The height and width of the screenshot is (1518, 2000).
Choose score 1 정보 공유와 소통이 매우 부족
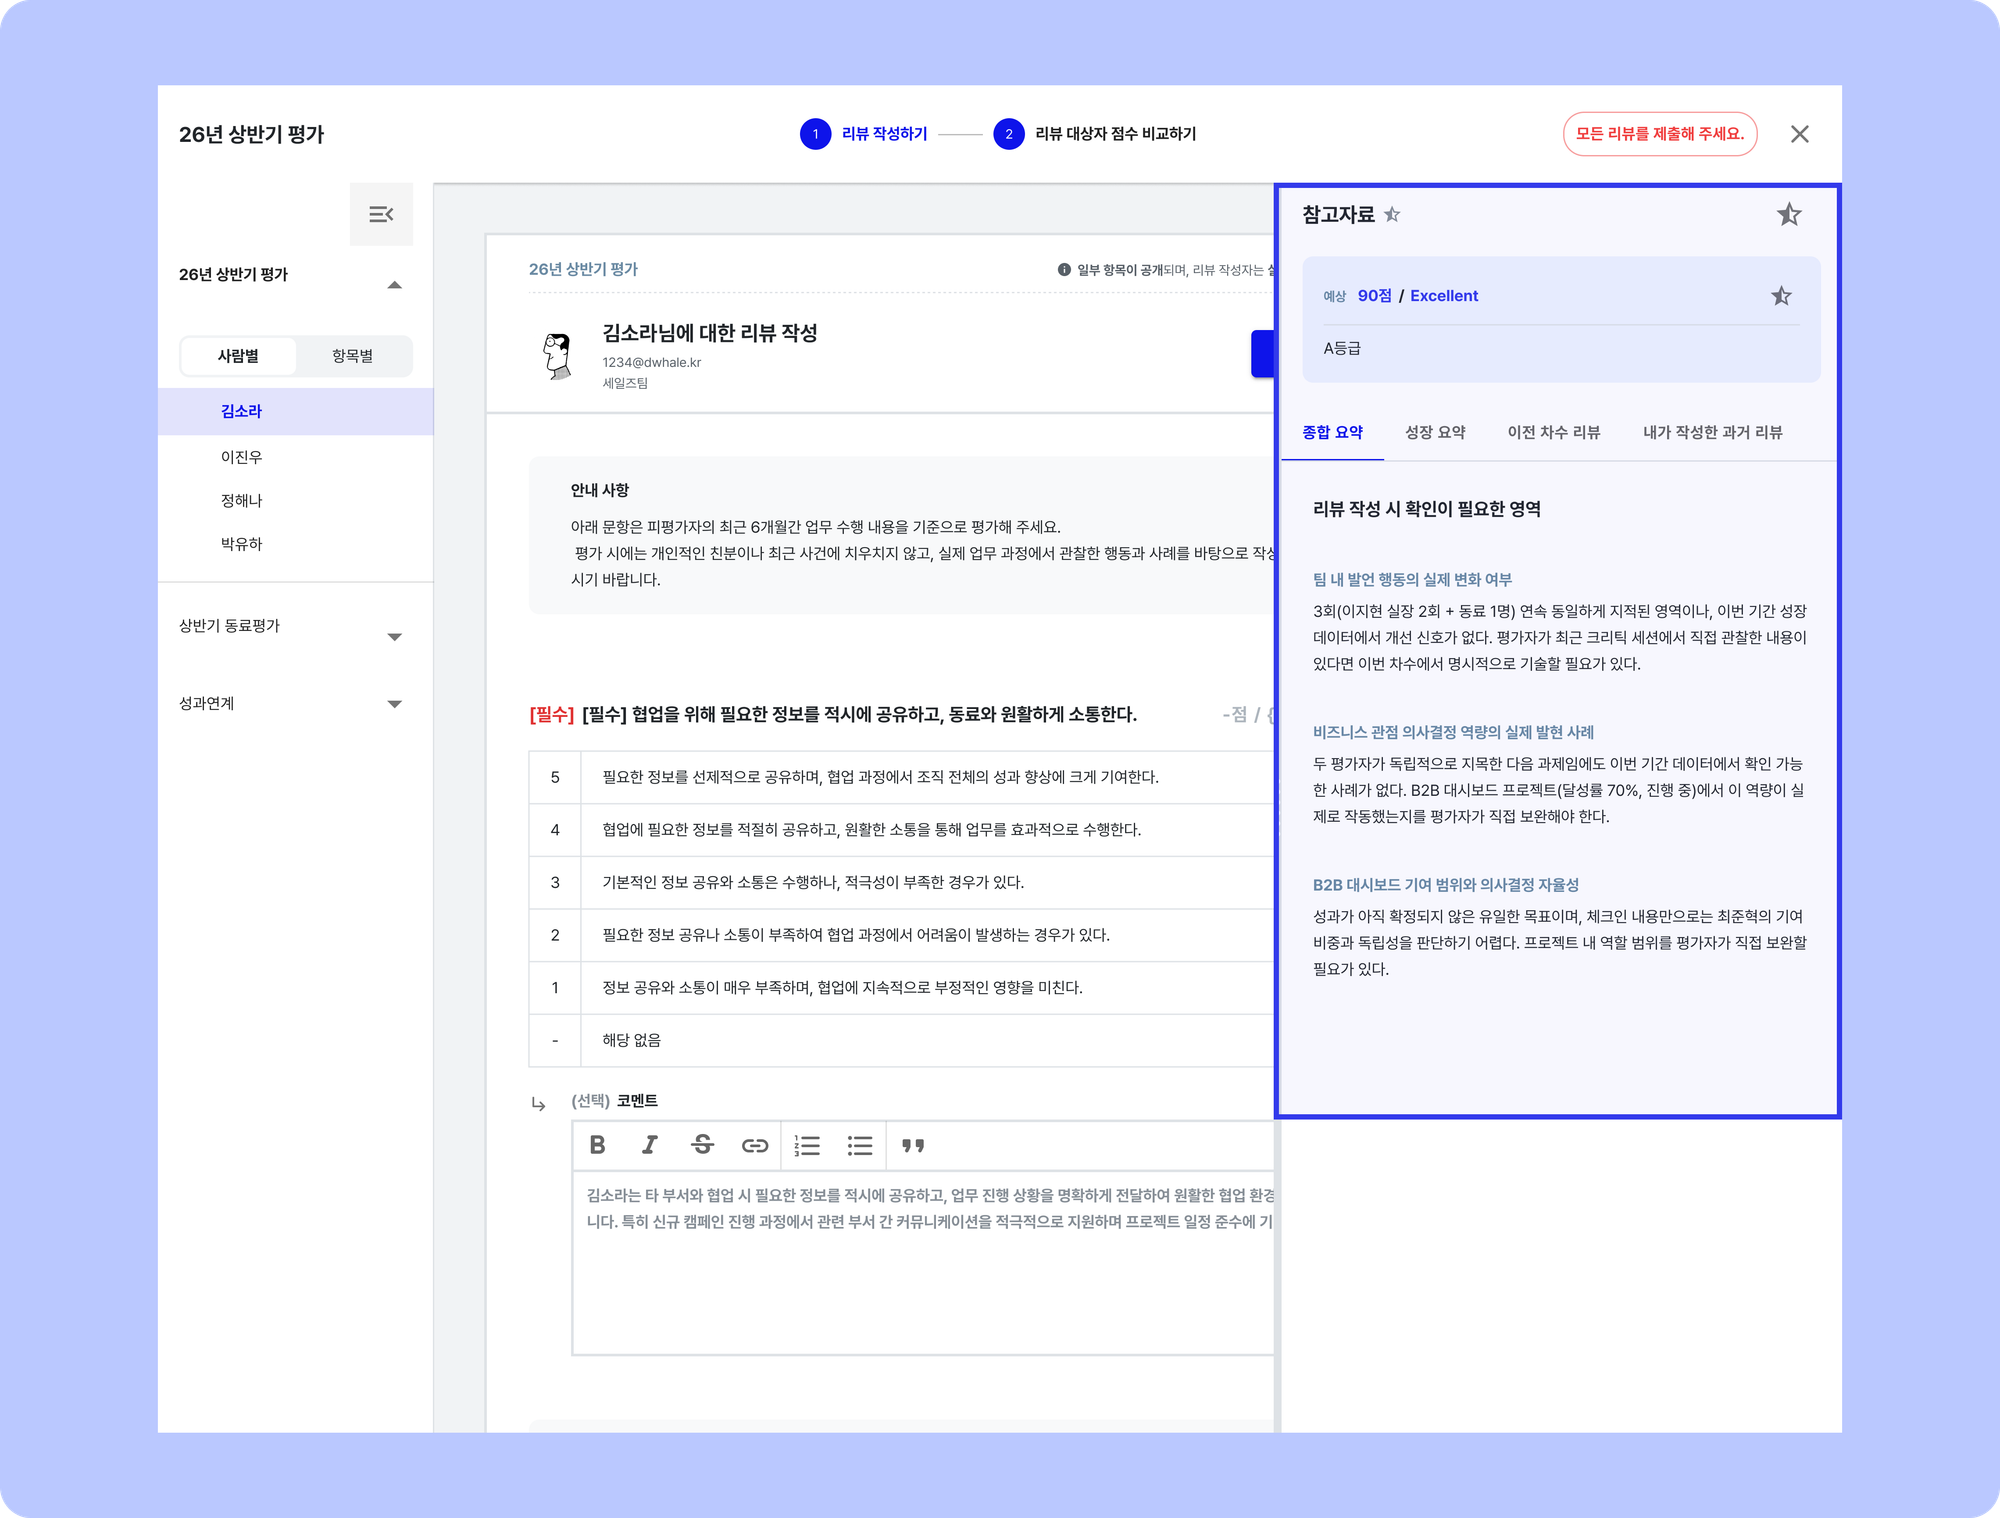(x=901, y=988)
